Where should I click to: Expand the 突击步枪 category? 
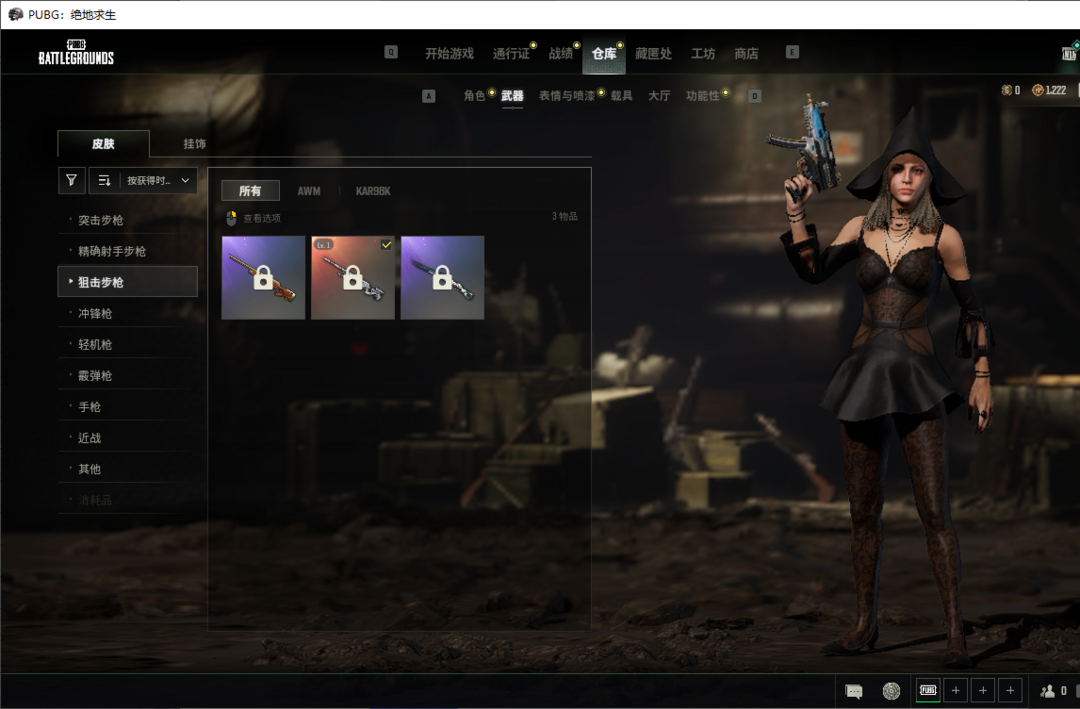(x=127, y=220)
